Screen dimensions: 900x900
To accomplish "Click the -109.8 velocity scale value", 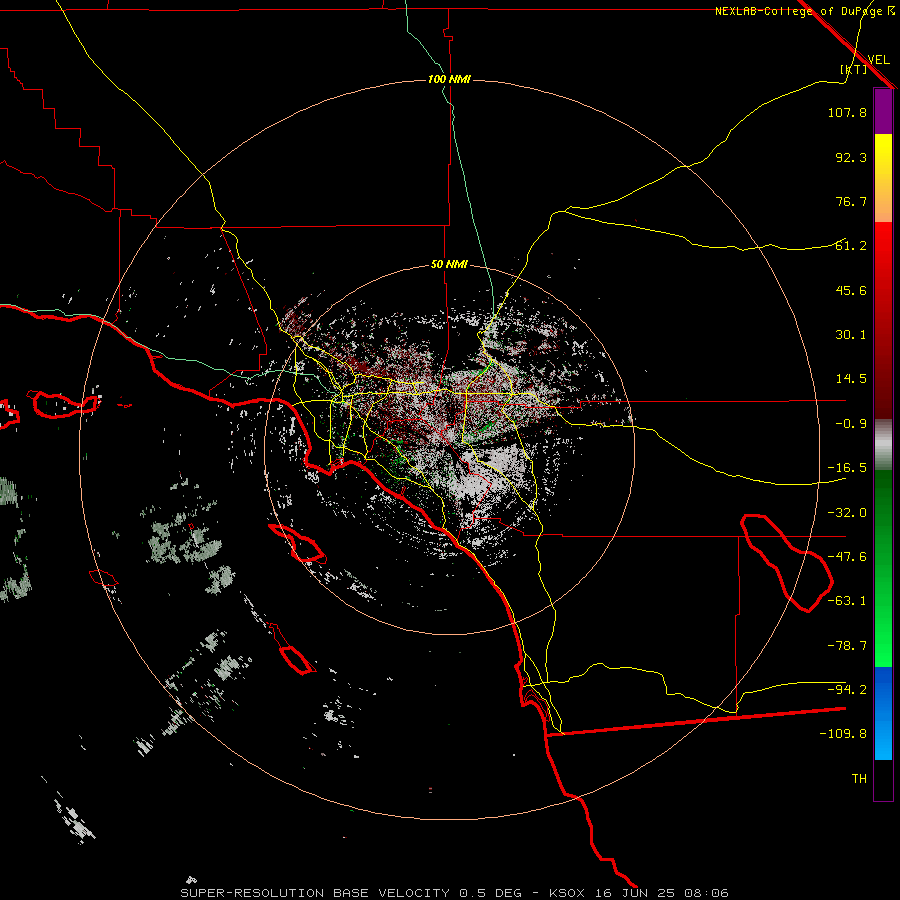I will 843,734.
